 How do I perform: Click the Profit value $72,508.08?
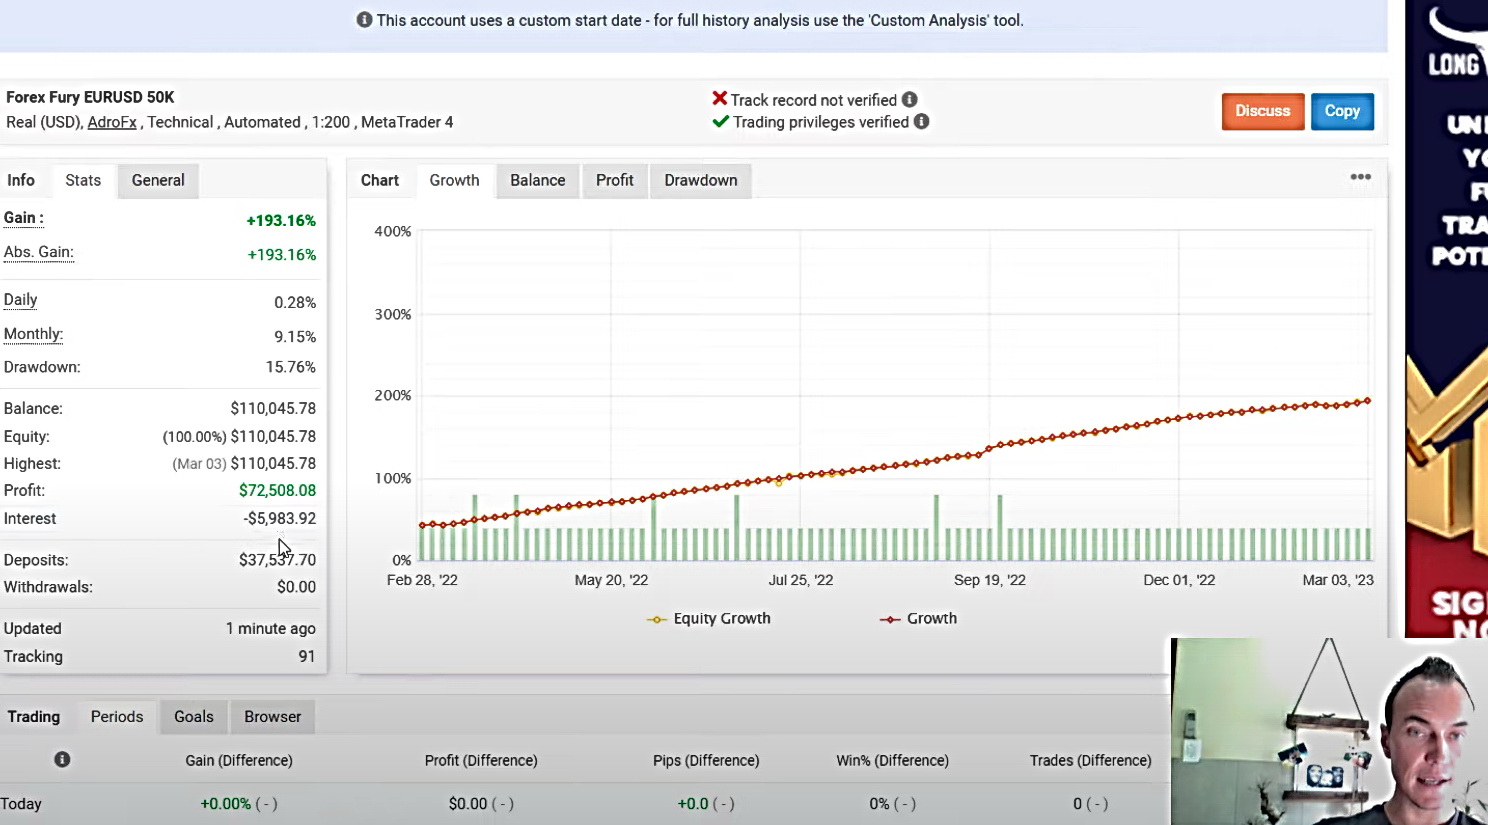[277, 490]
